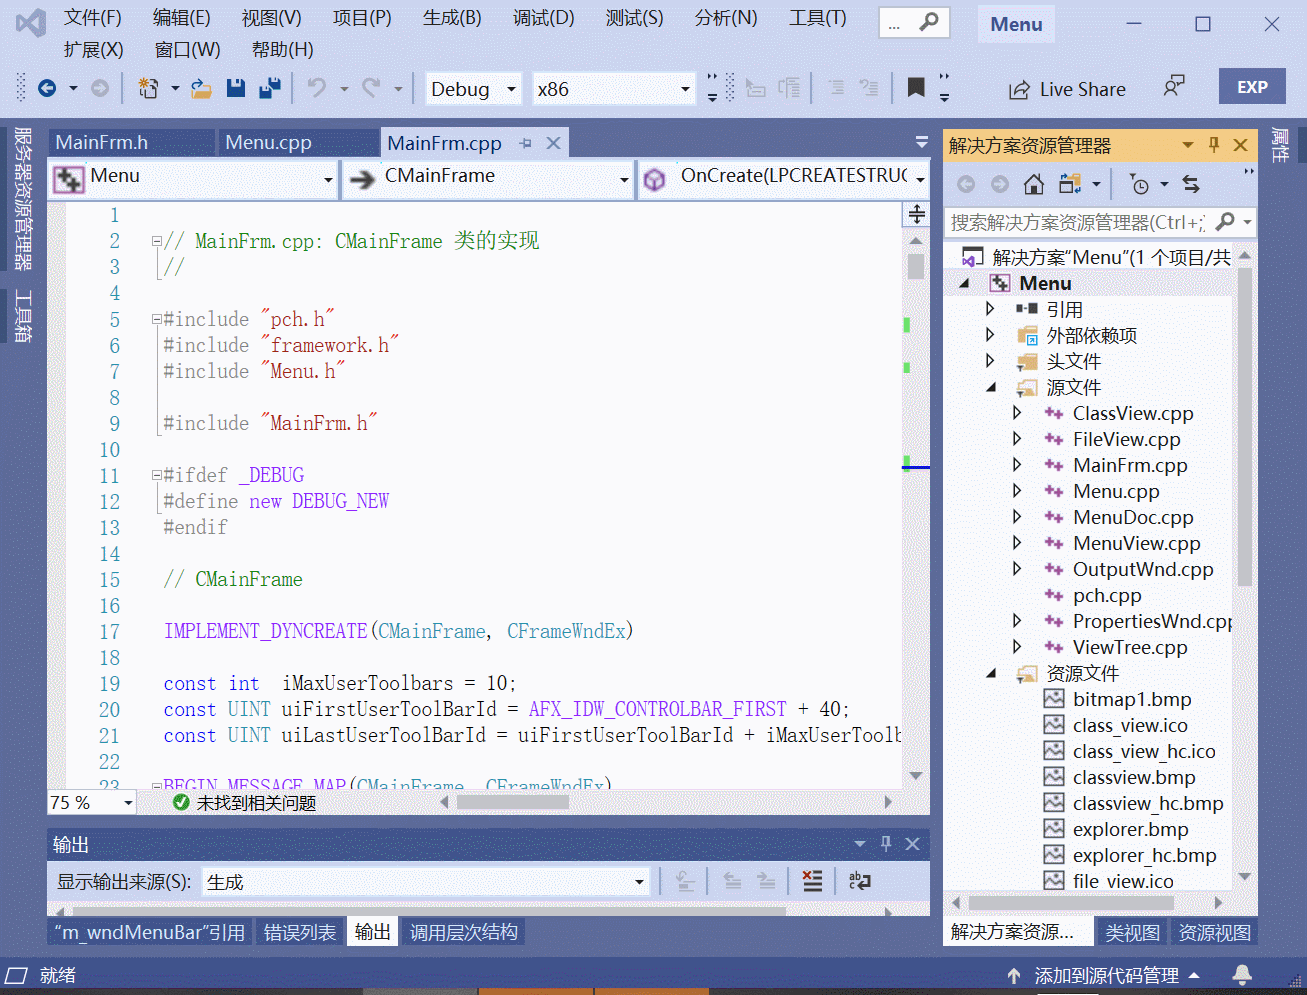
Task: Click the clear all output icon
Action: tap(812, 881)
